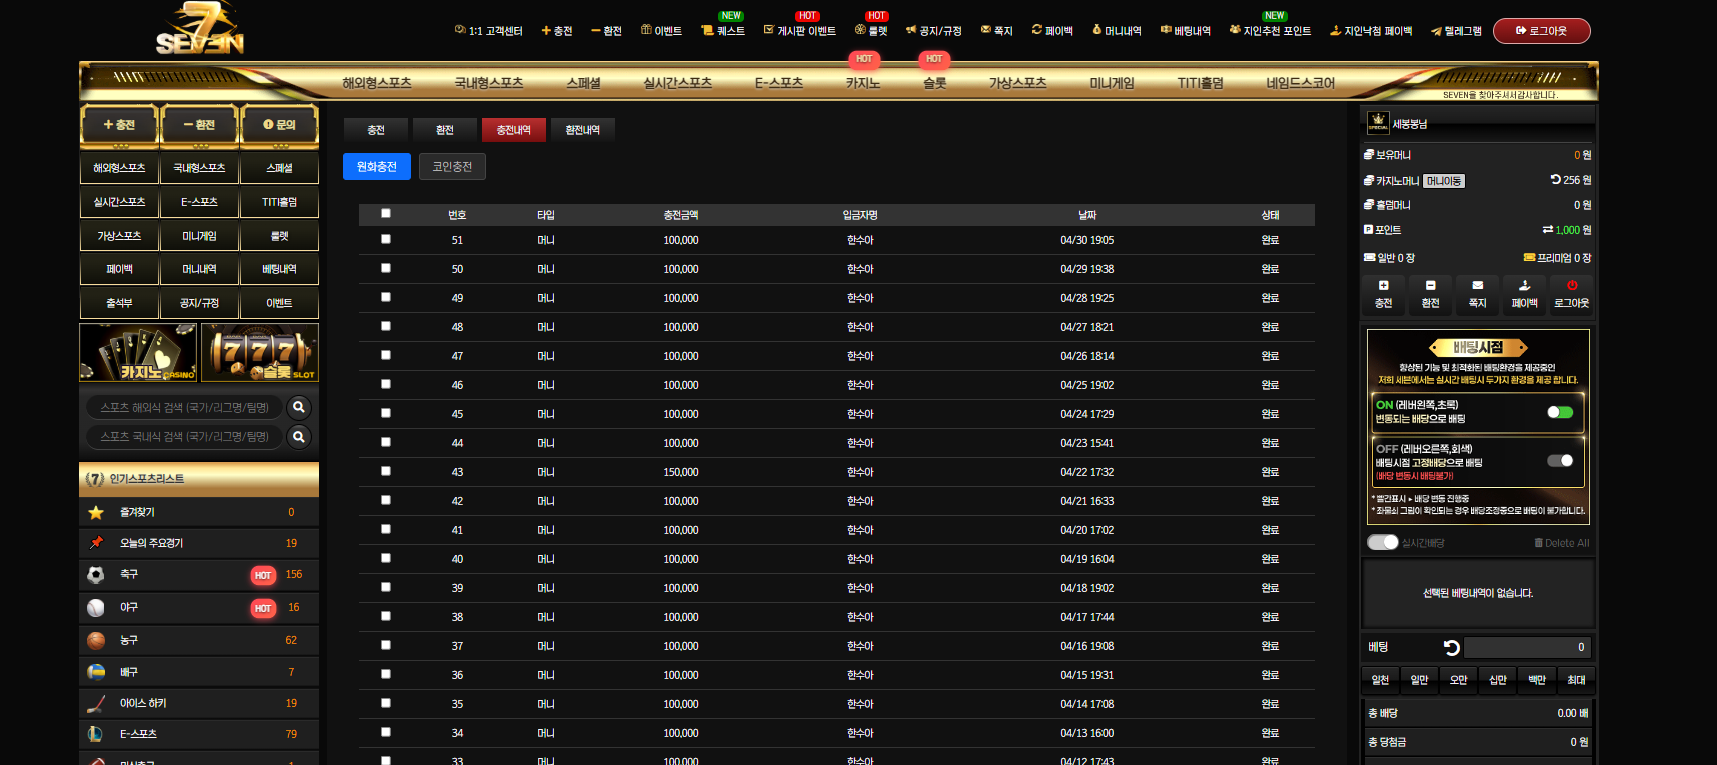Click the 머니이동 button next to 카지노머니

[1444, 181]
